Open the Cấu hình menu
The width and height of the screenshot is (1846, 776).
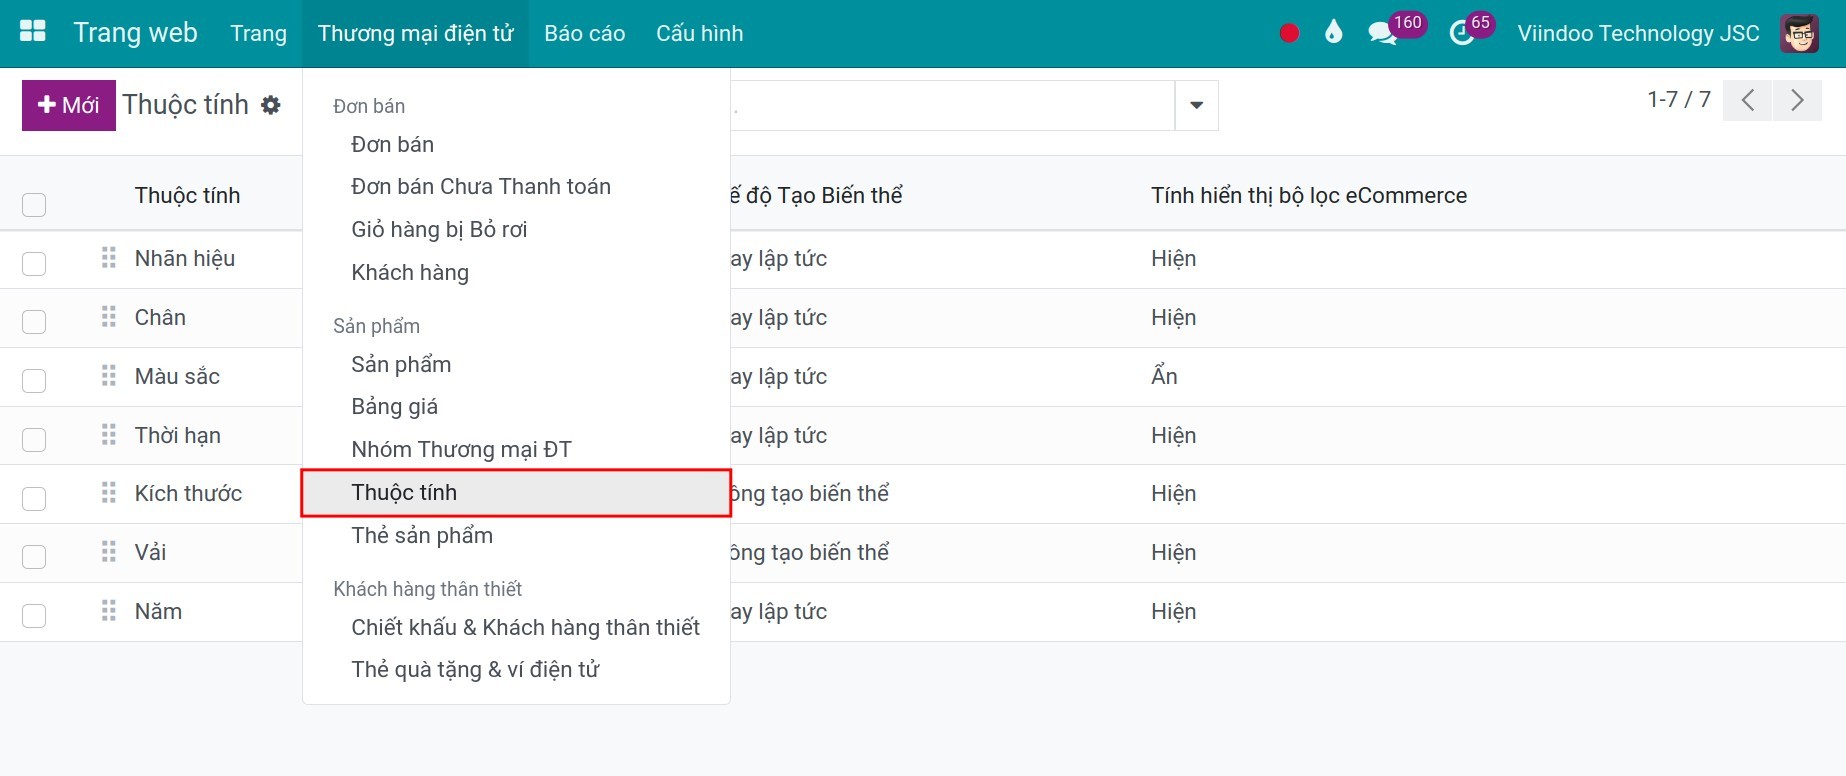[x=700, y=33]
